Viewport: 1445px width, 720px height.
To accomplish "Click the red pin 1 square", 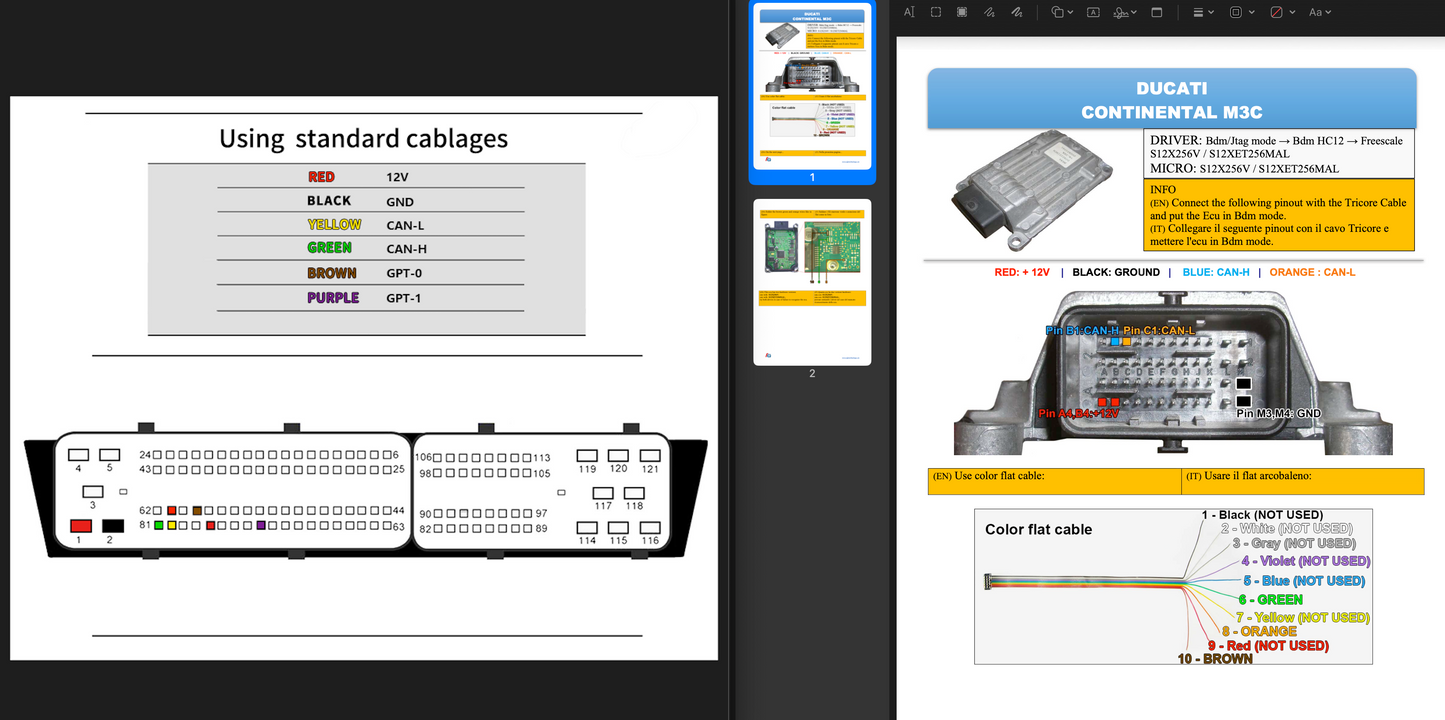I will 80,525.
